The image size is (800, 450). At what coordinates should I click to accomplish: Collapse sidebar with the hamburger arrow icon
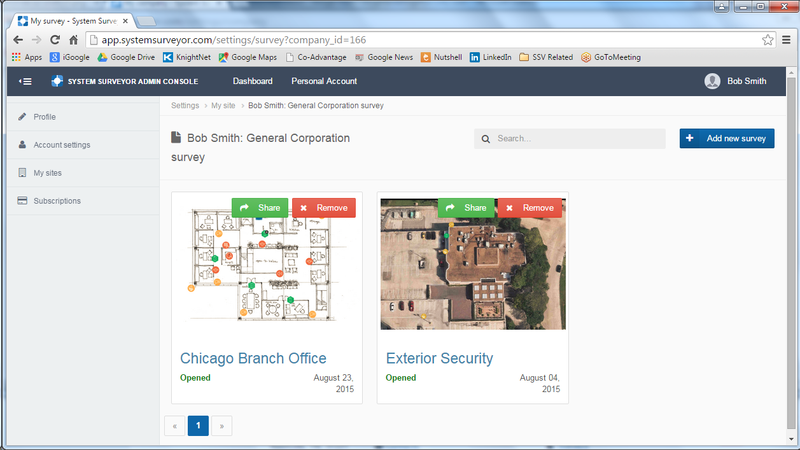25,81
